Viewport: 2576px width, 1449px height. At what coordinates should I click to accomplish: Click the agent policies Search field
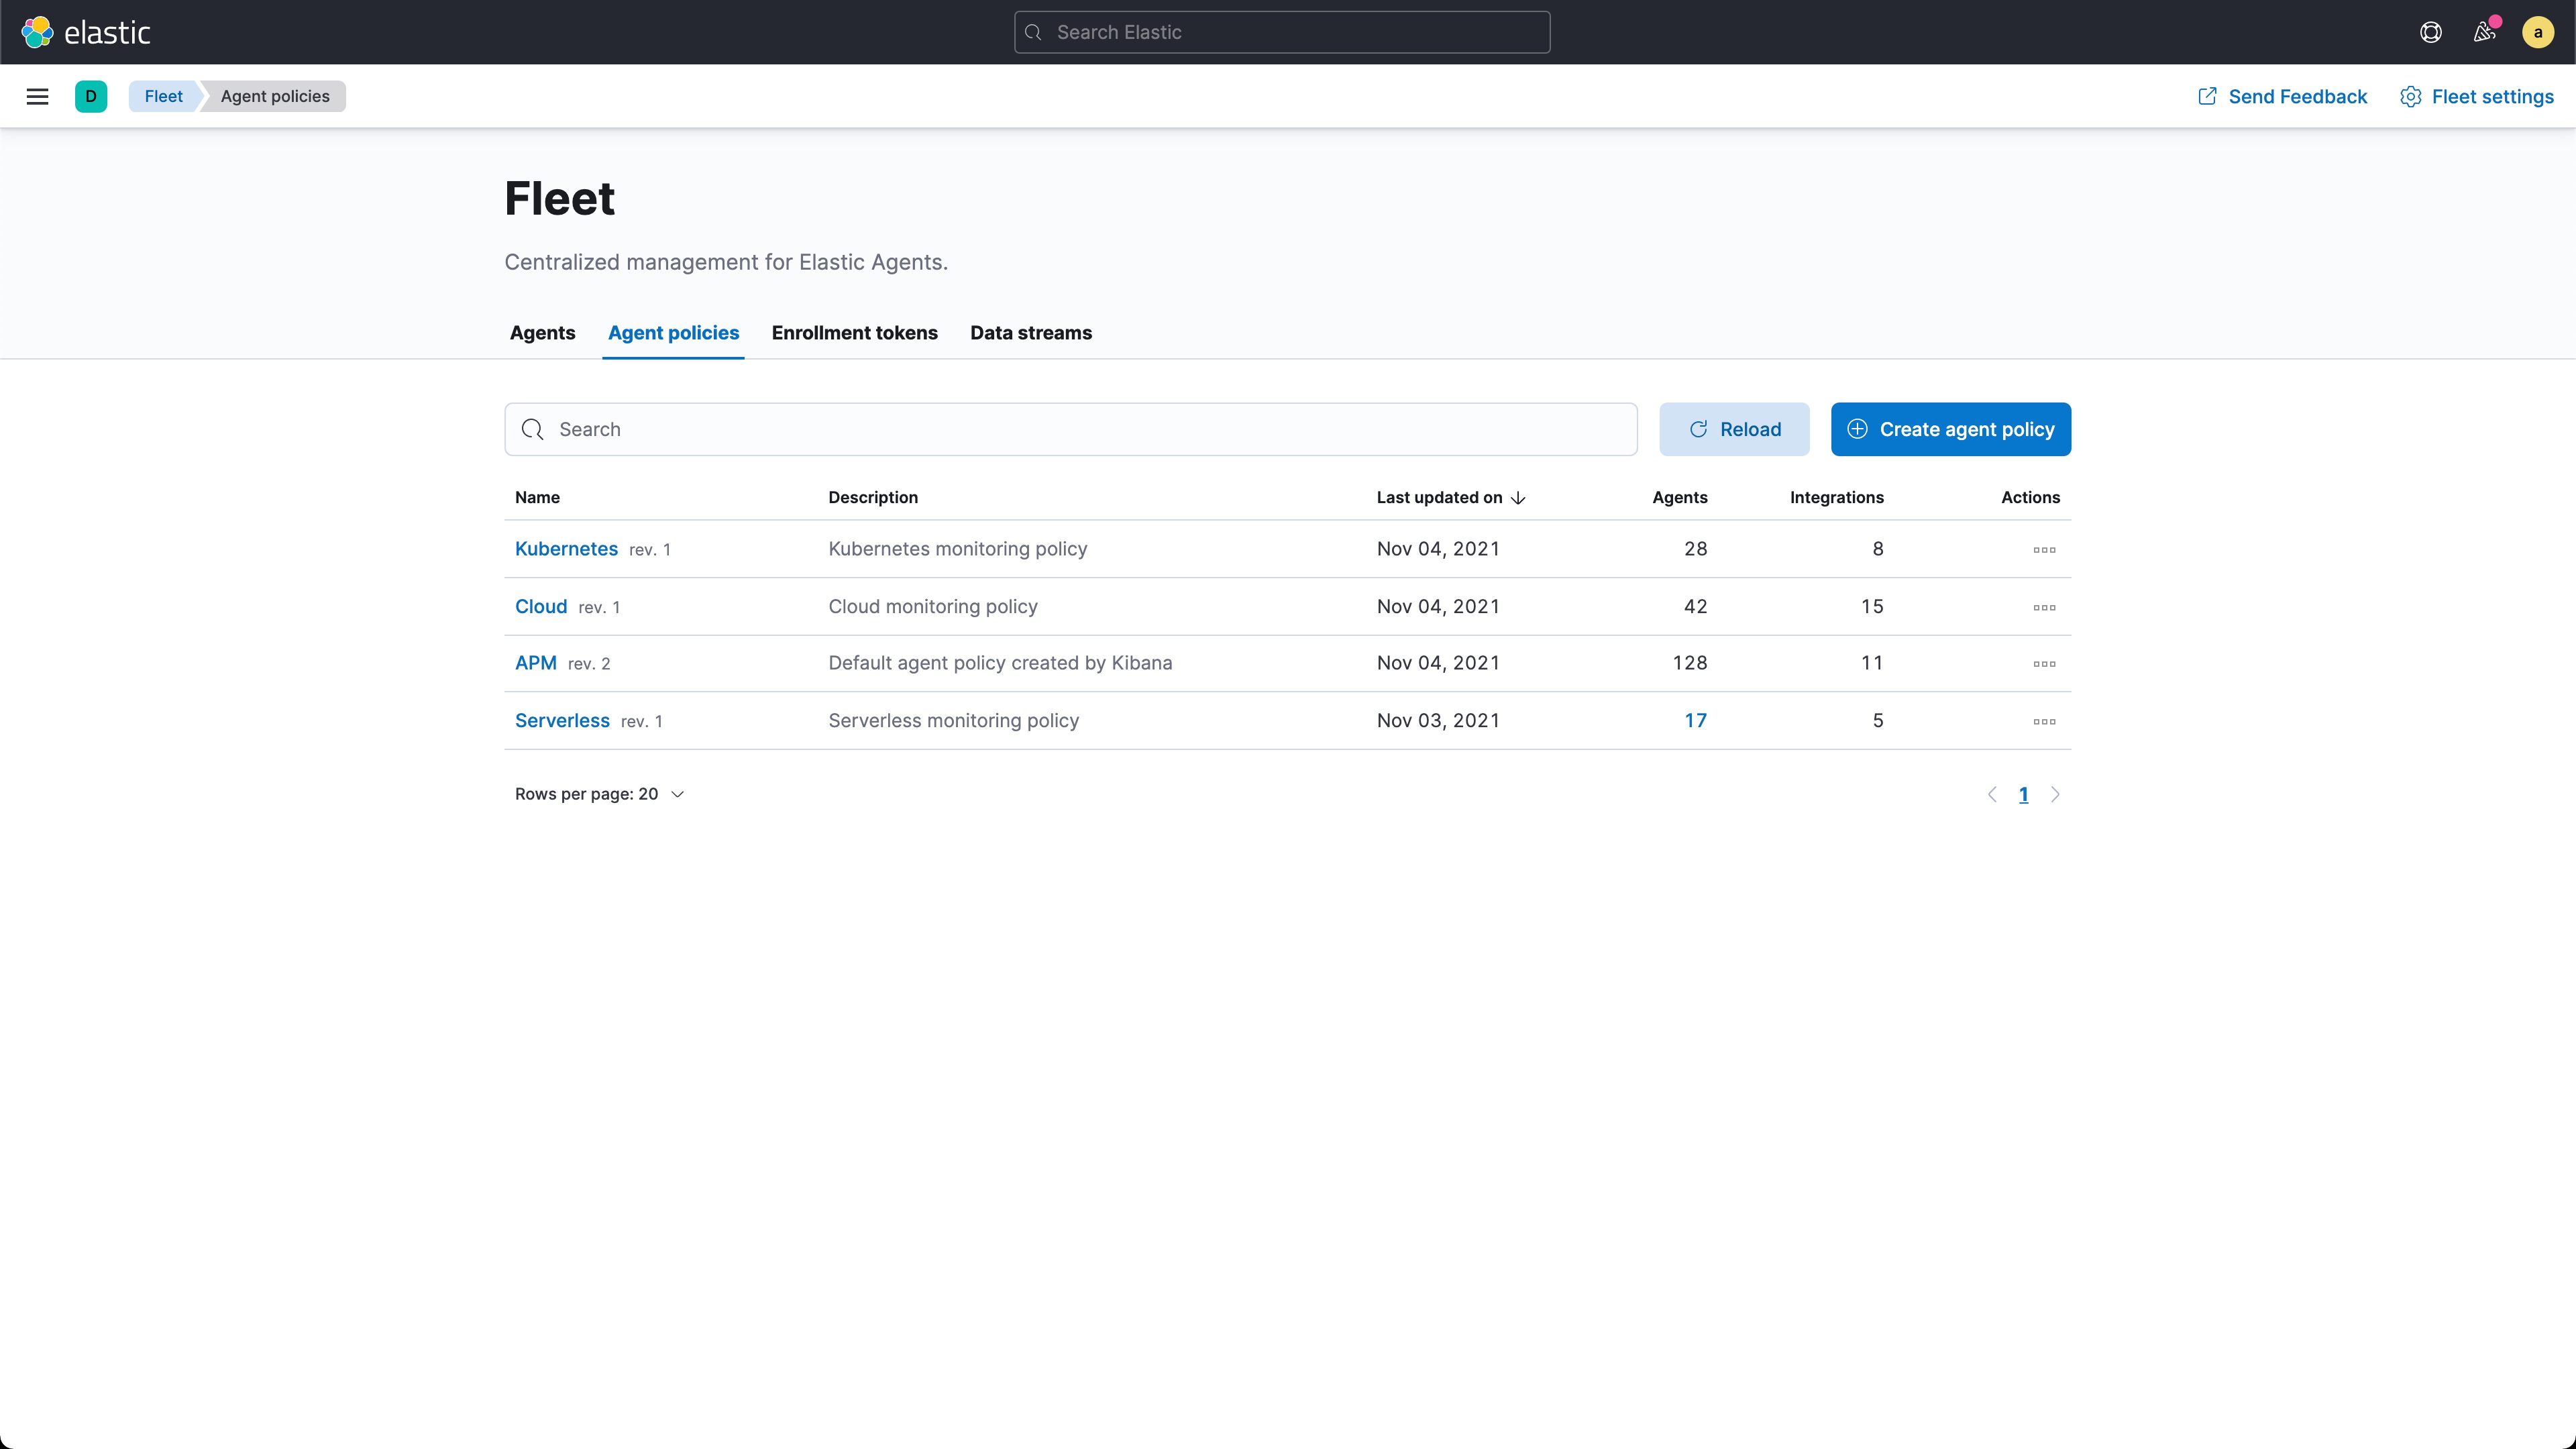coord(1070,429)
